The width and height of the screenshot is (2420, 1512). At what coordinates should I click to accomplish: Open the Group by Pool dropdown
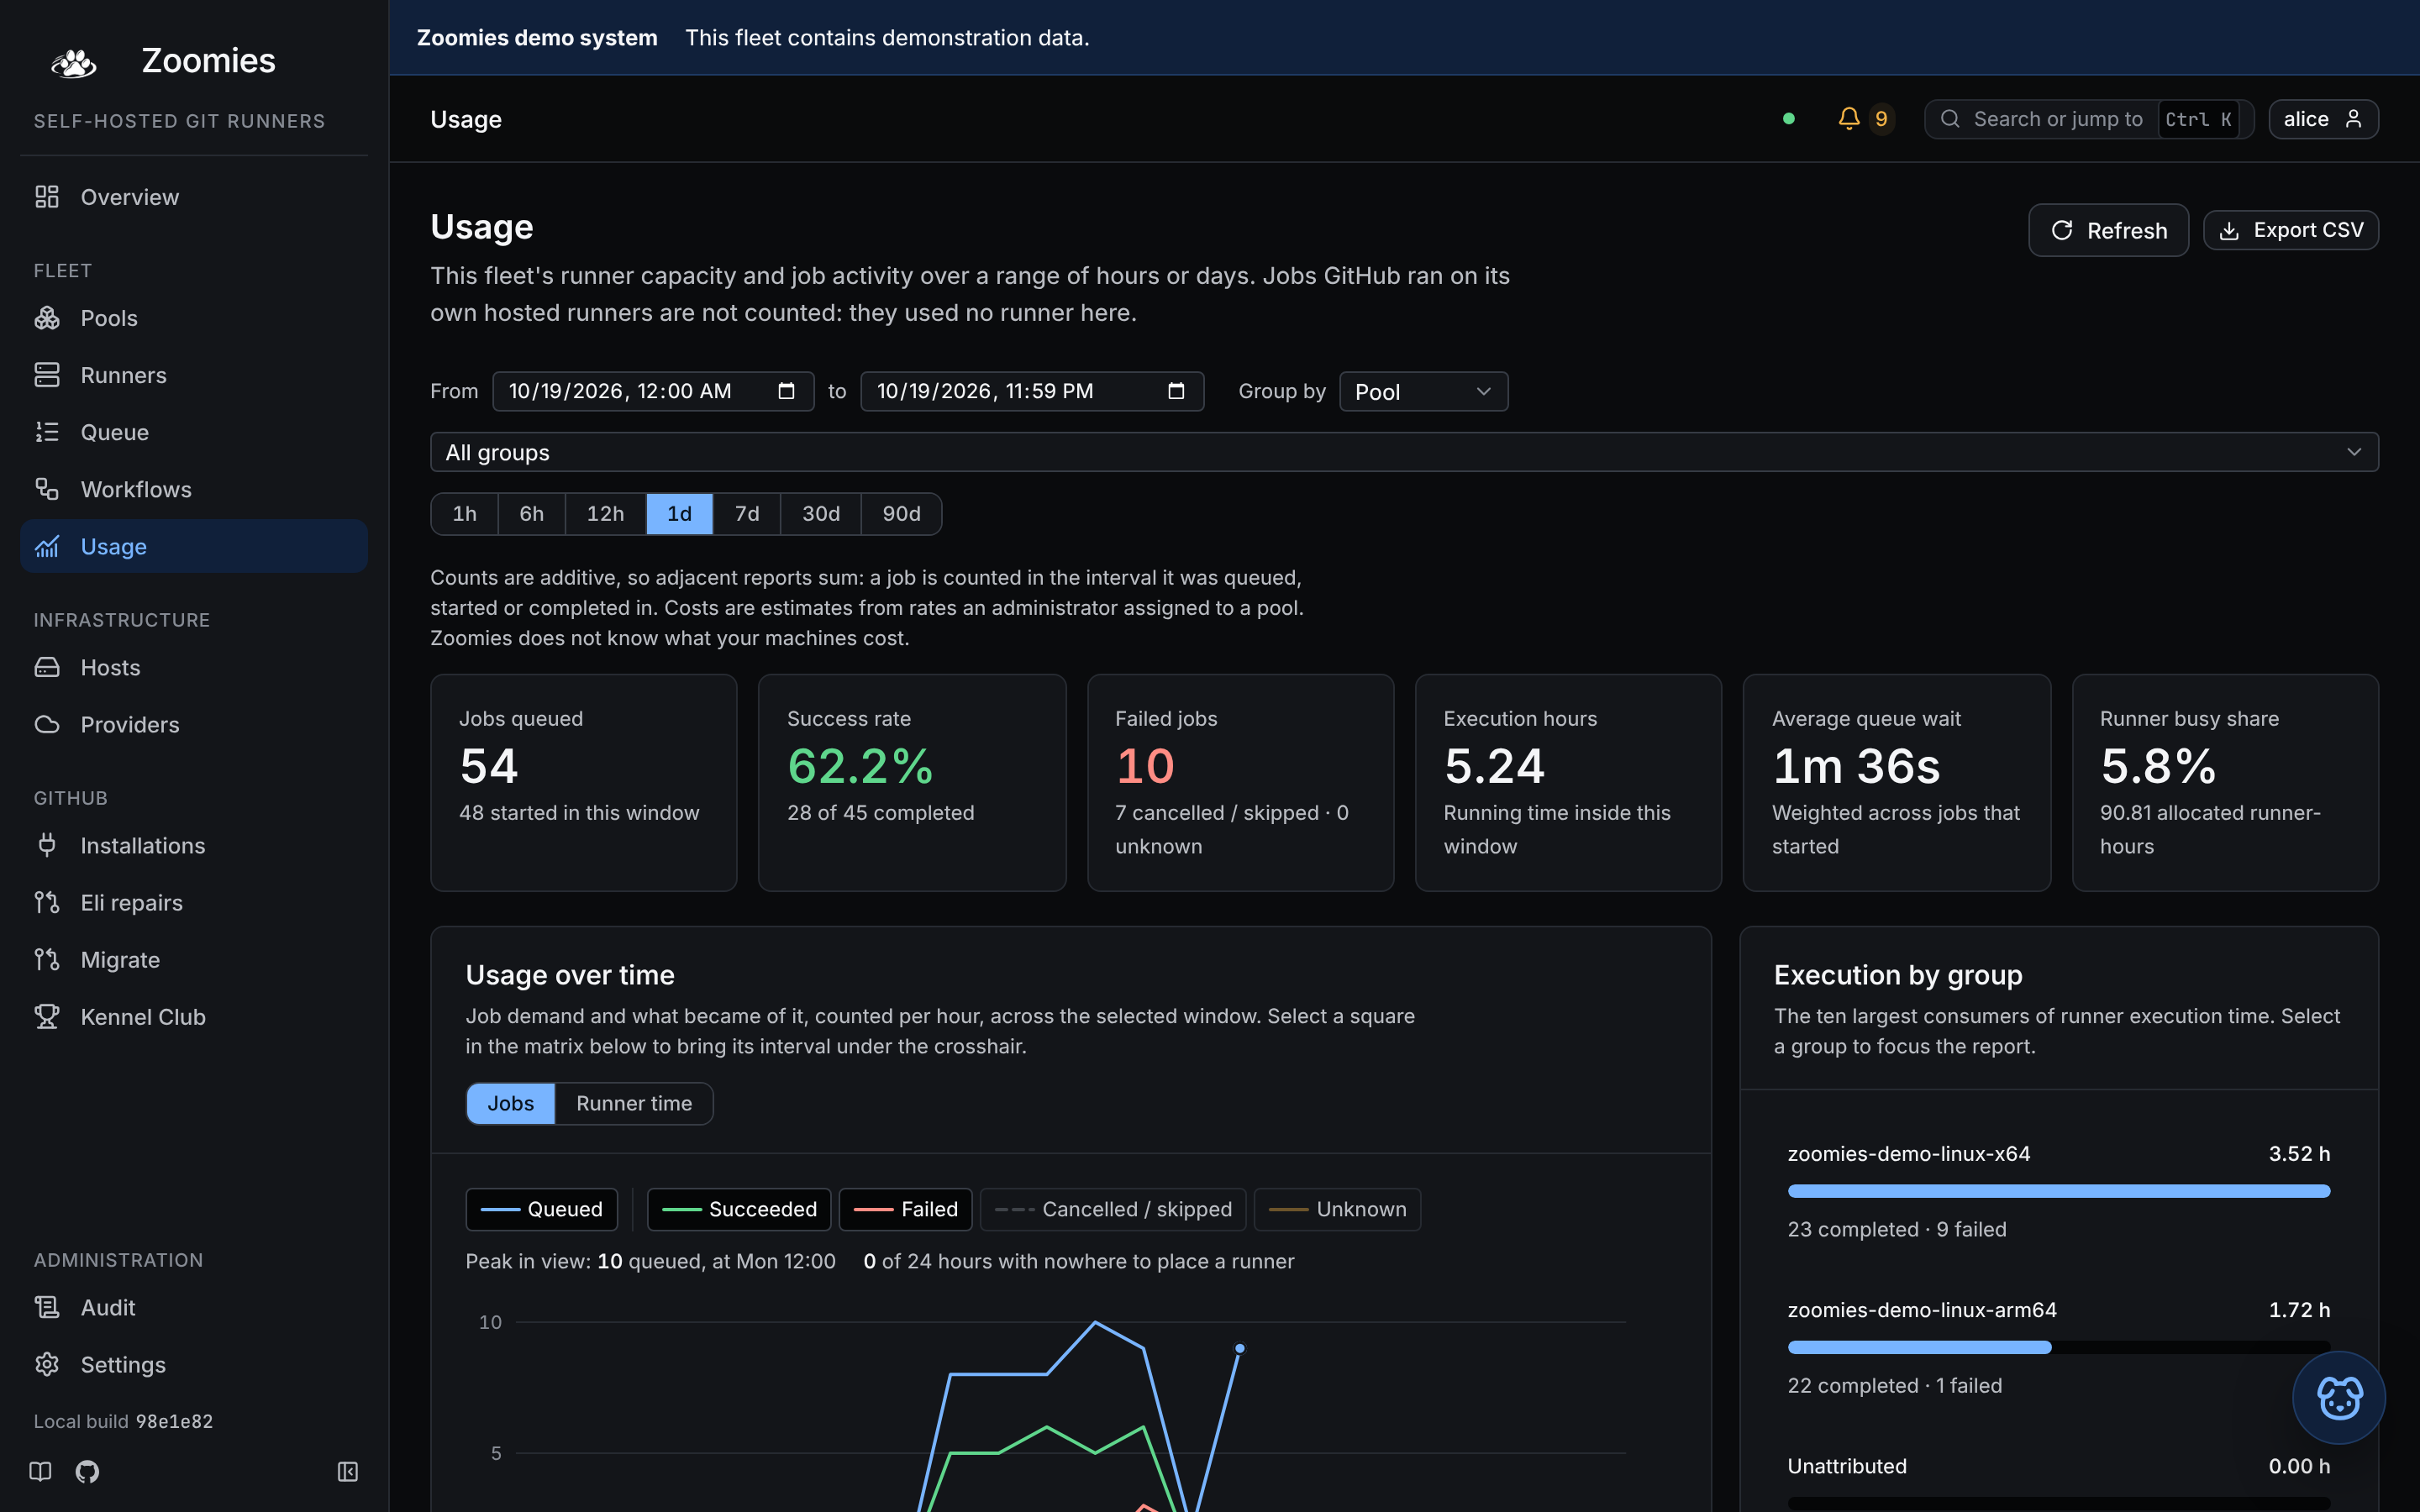click(x=1423, y=391)
